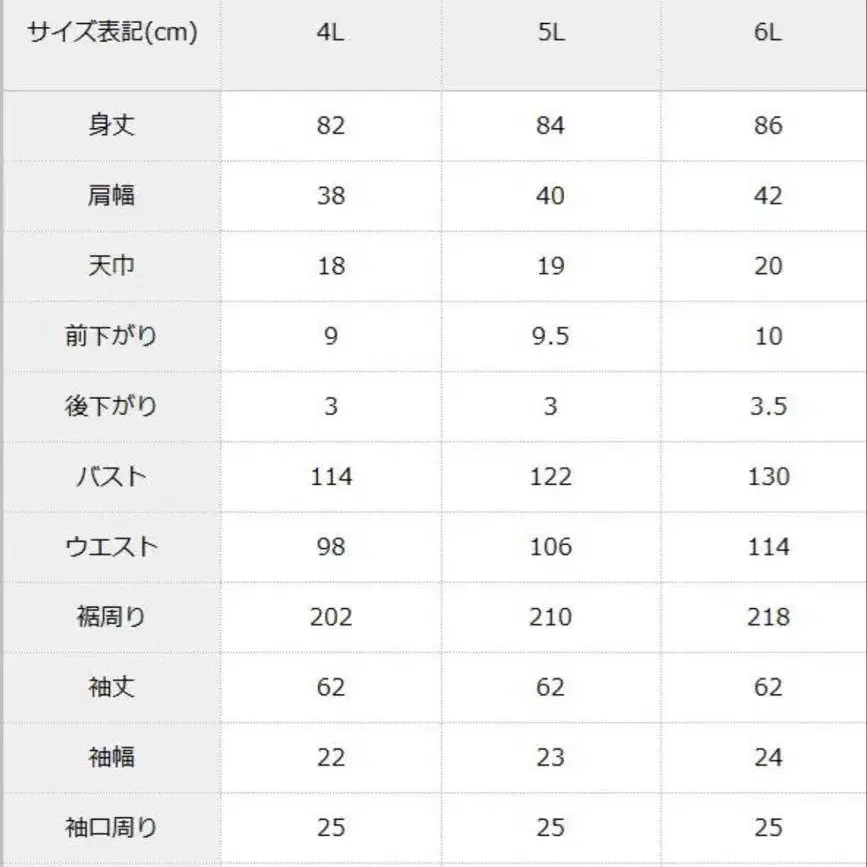
Task: Select the ウエスト row label
Action: tap(112, 547)
